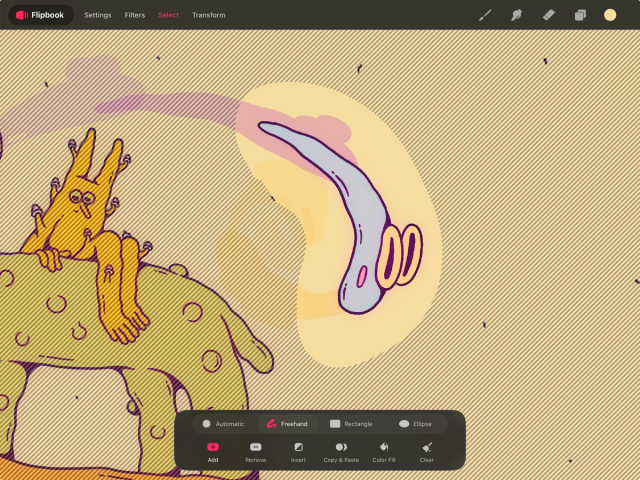This screenshot has height=480, width=640.
Task: Clear the current selection
Action: click(427, 452)
